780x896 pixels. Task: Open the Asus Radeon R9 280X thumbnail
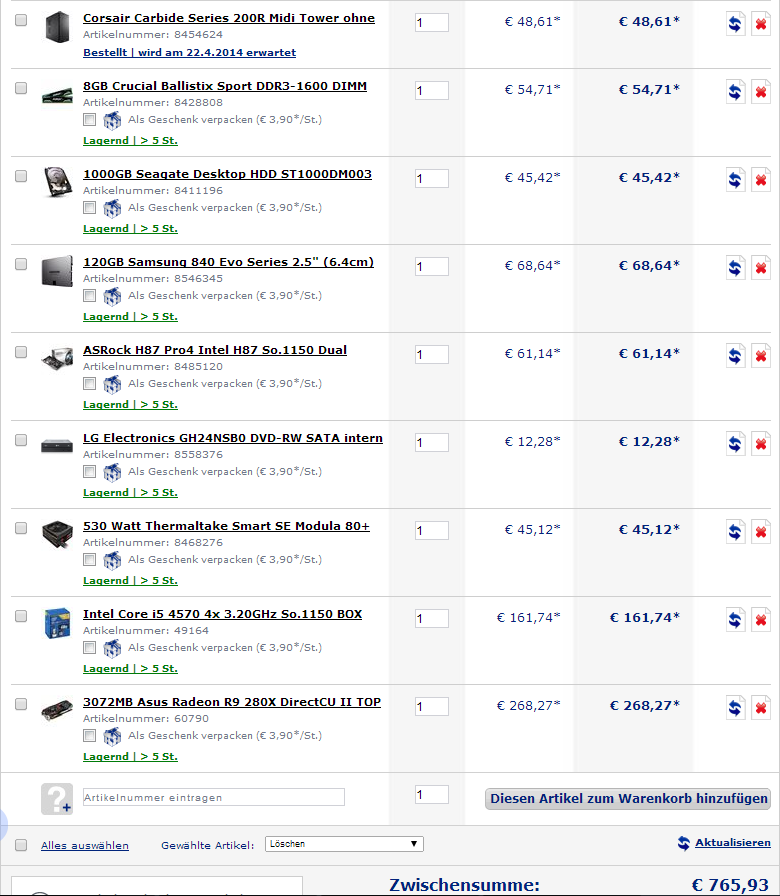coord(57,711)
